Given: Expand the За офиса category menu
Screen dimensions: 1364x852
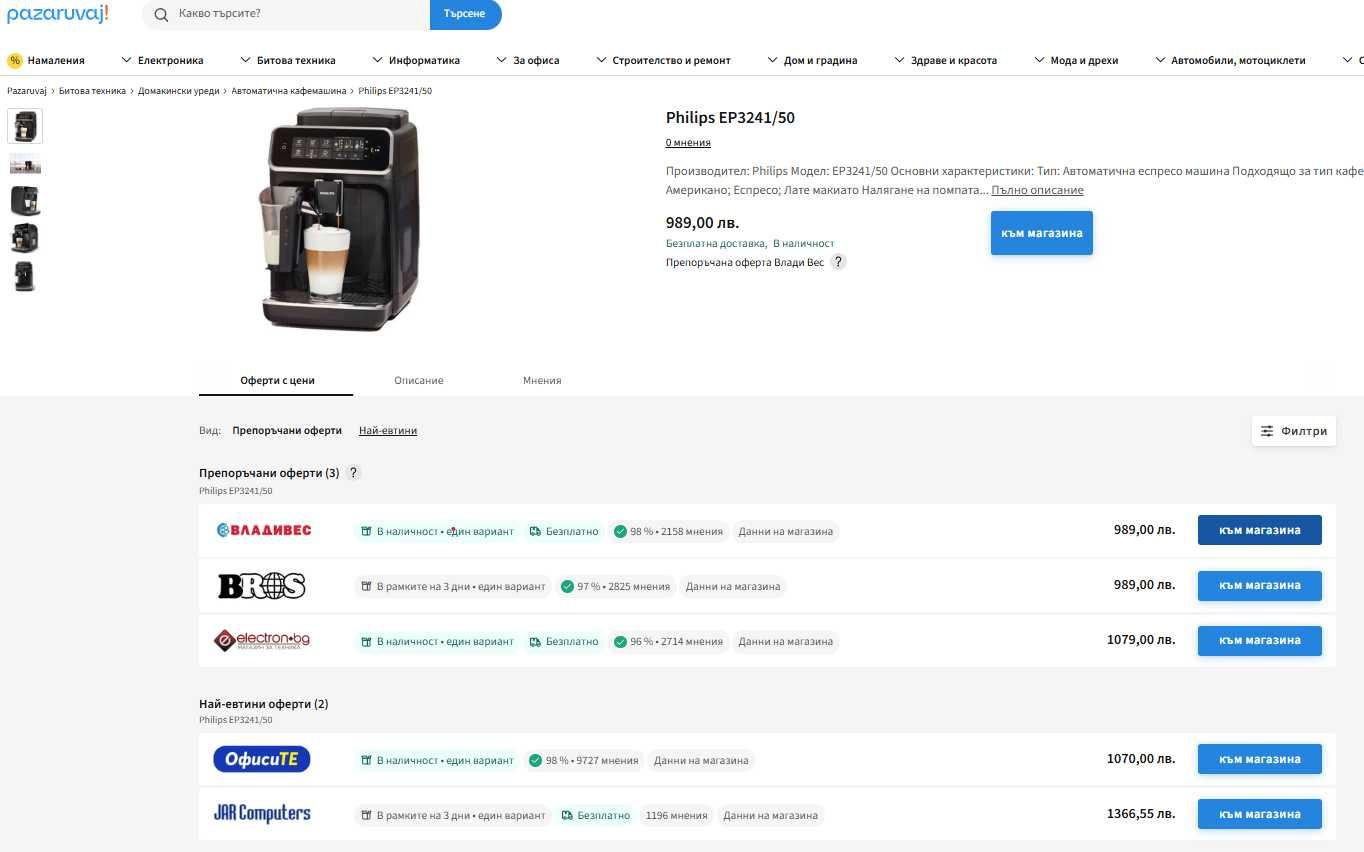Looking at the screenshot, I should point(528,60).
